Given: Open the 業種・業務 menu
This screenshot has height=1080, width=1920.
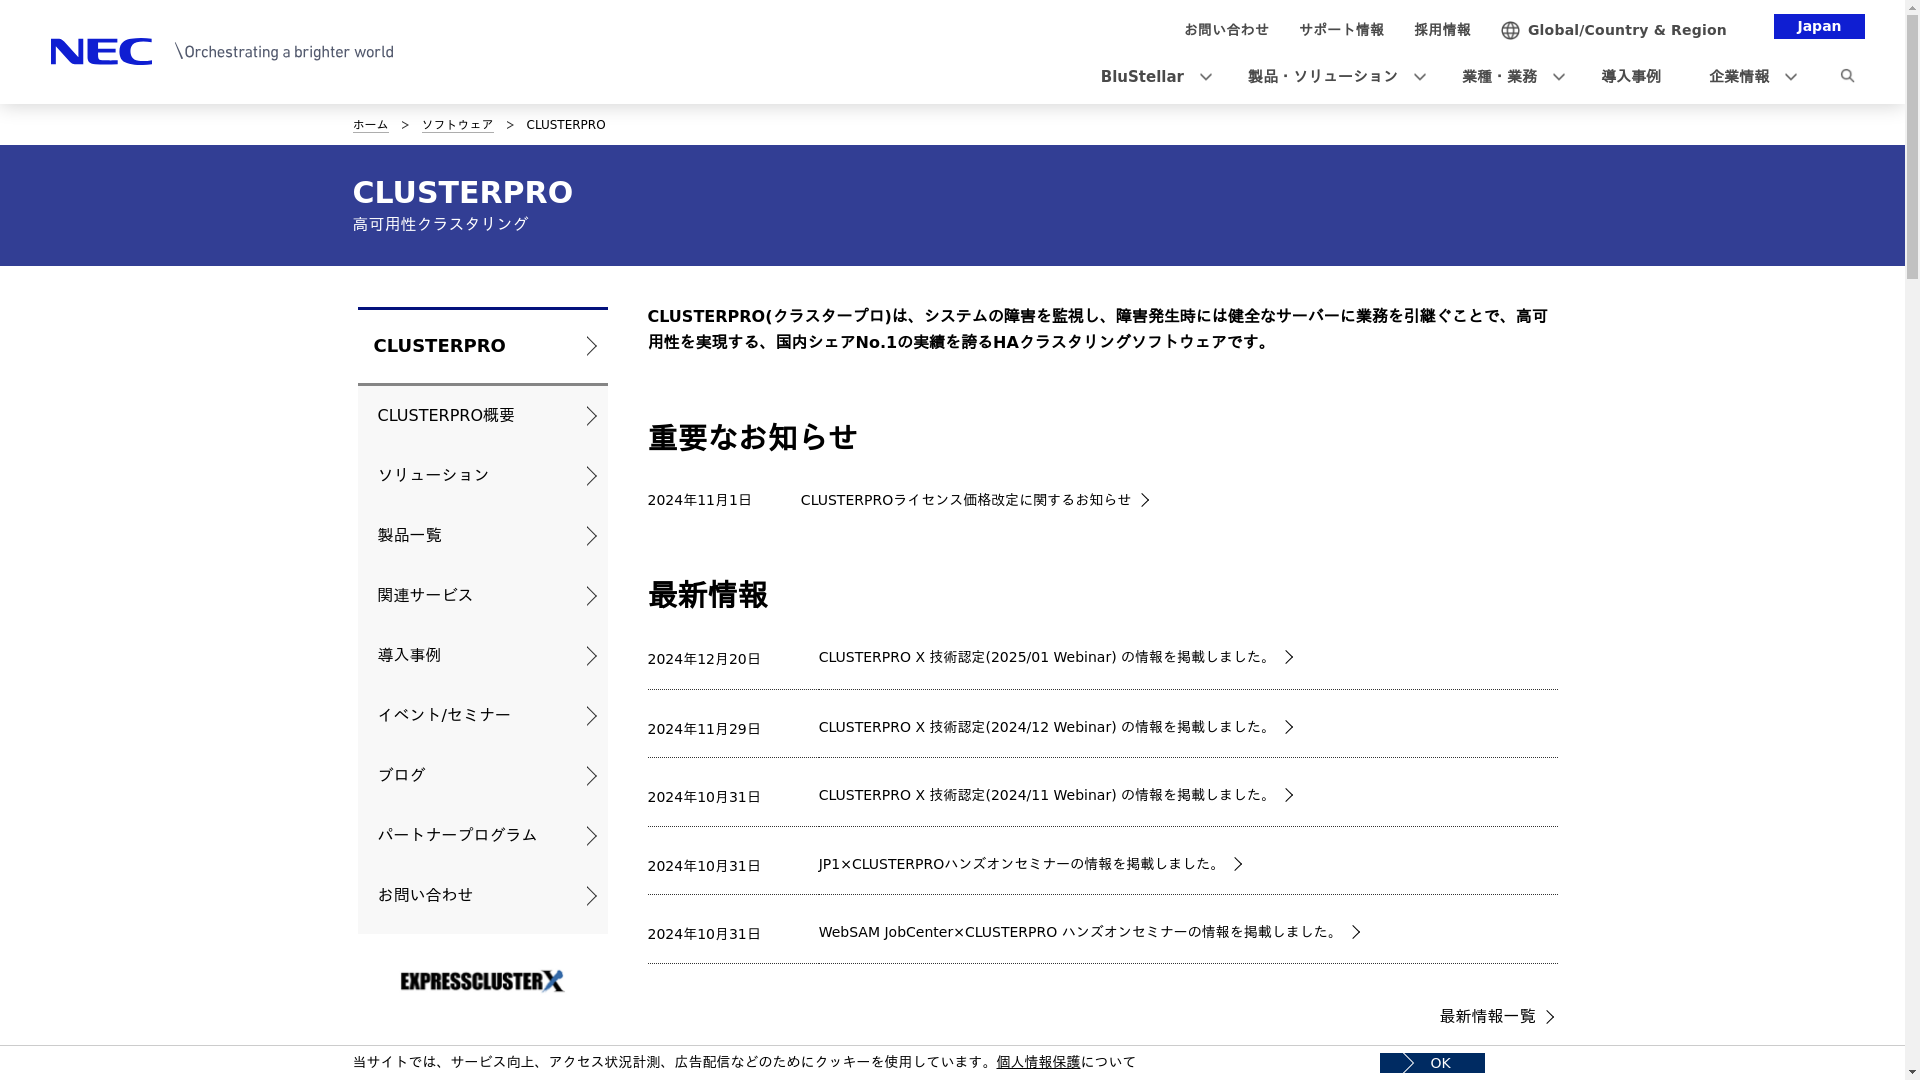Looking at the screenshot, I should pos(1499,77).
